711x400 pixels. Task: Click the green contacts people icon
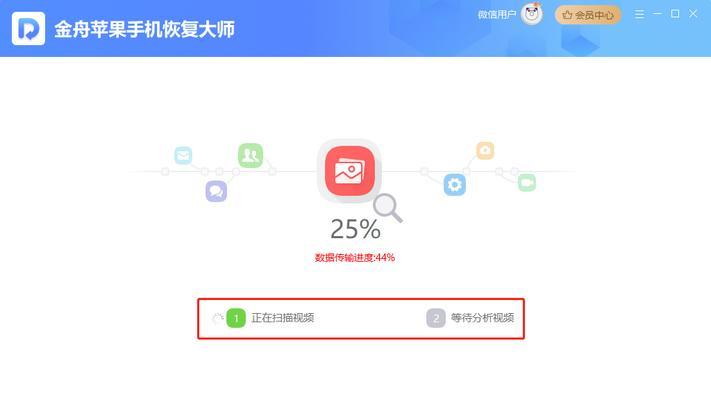[250, 156]
